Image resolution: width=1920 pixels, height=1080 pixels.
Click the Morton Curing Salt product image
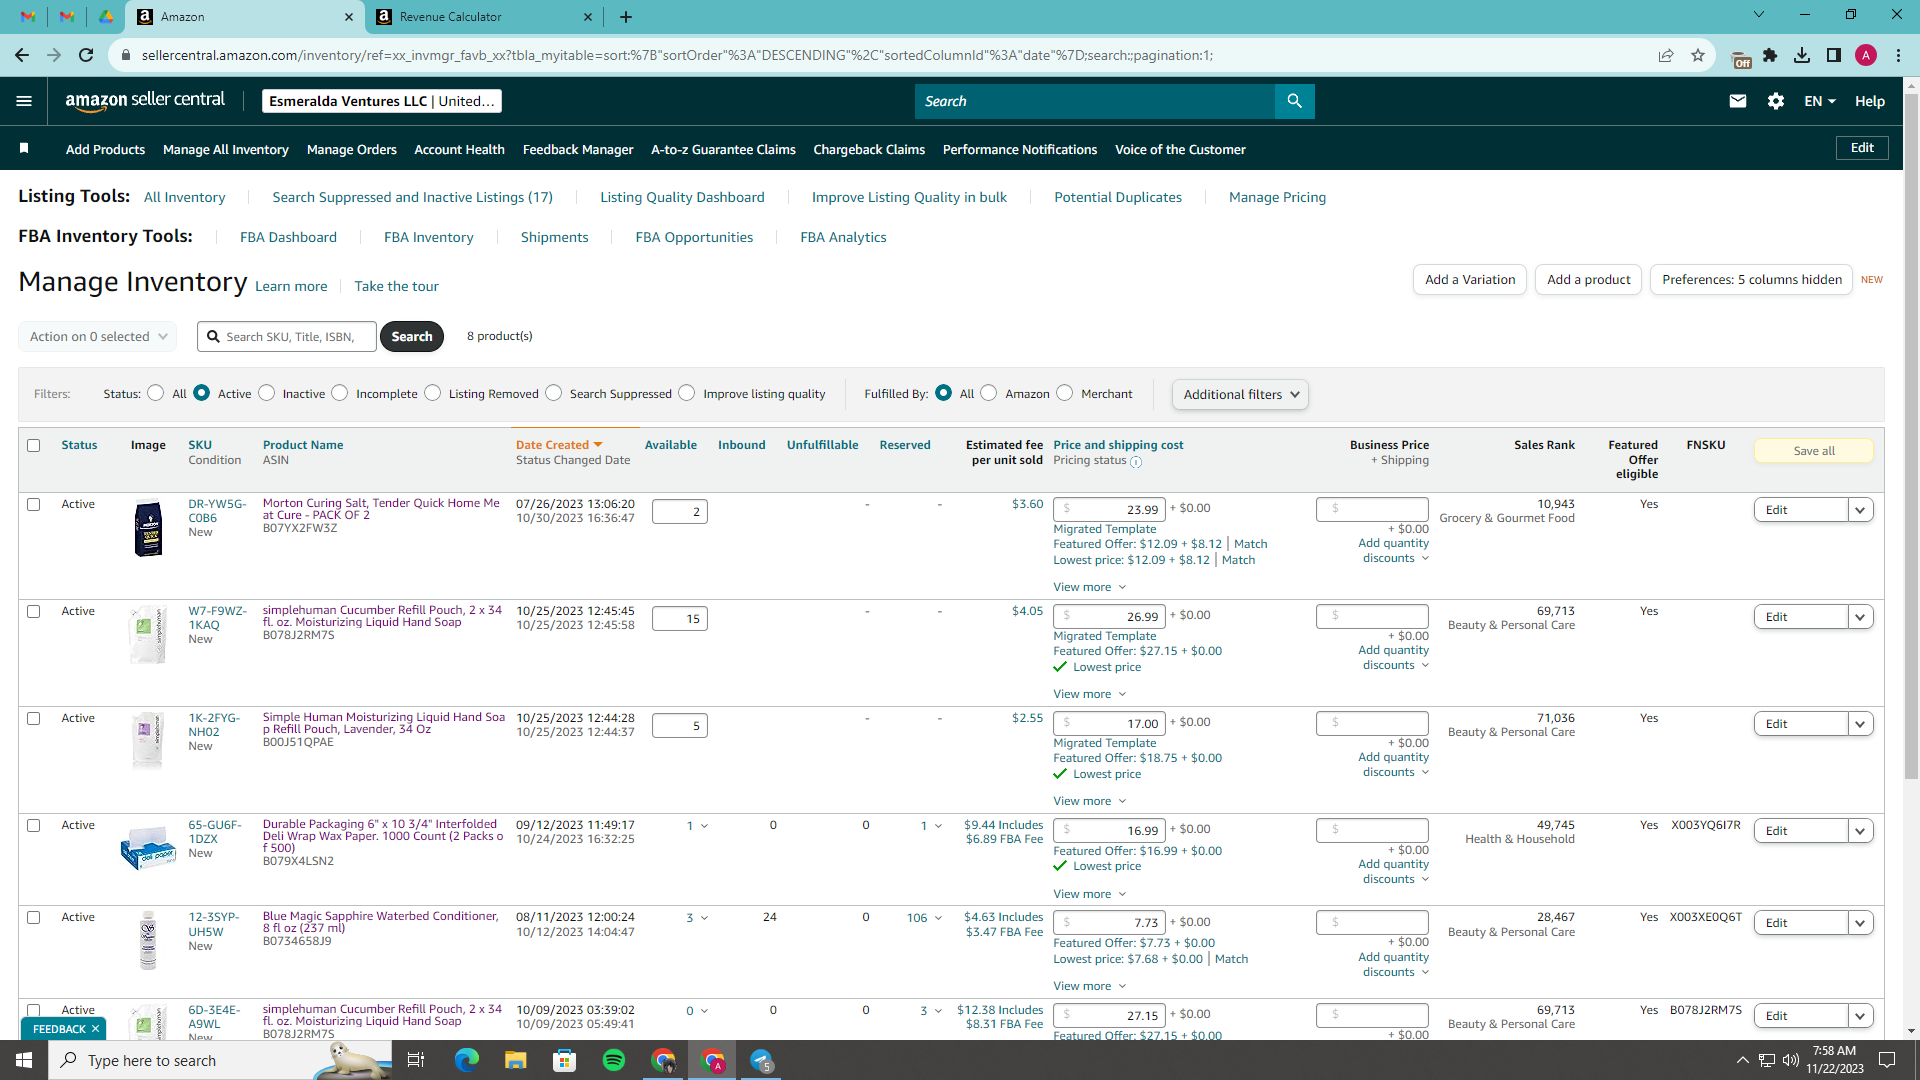click(x=148, y=528)
